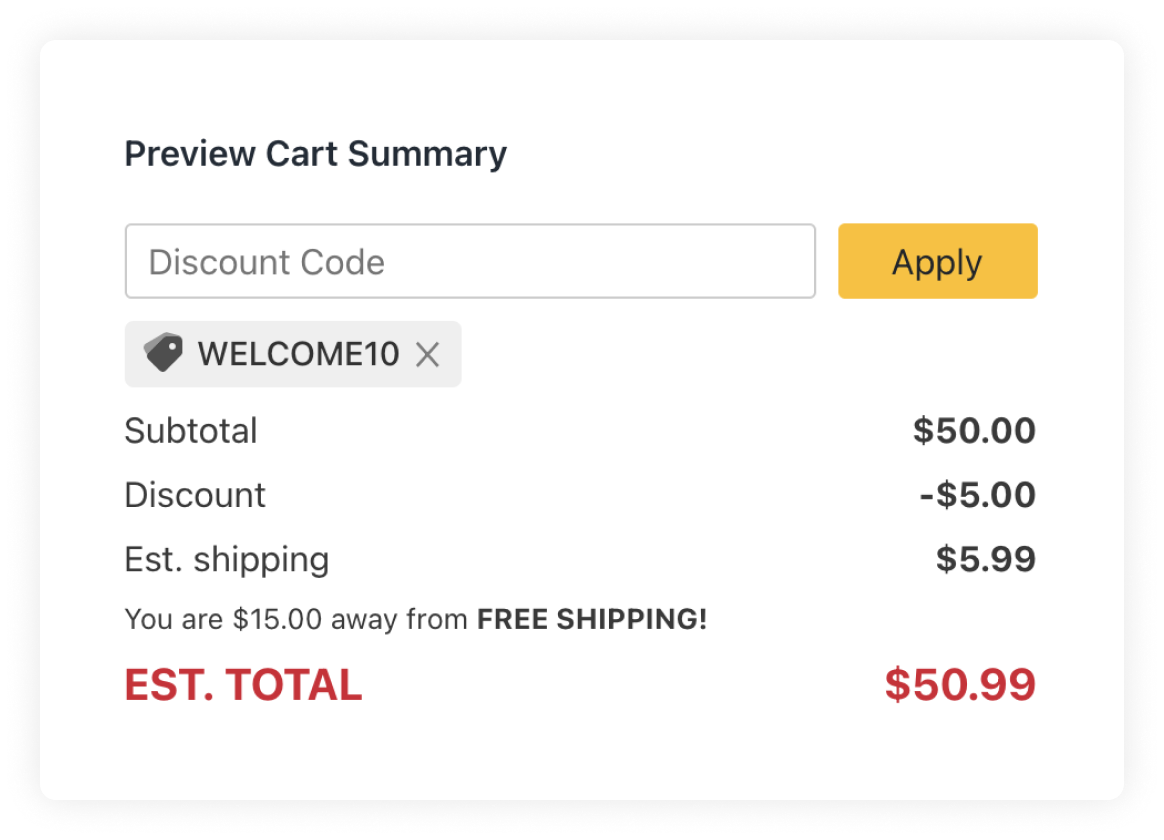Click the Est. shipping label
The image size is (1164, 840).
click(x=226, y=559)
